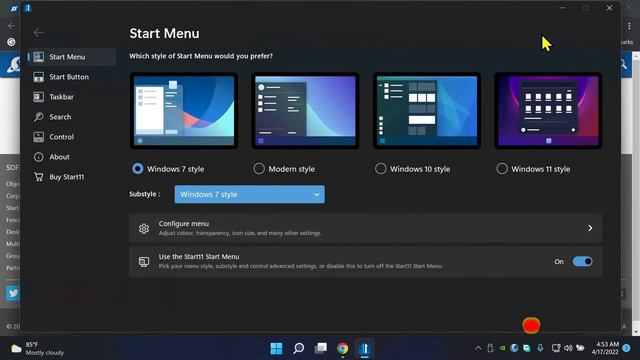Open the About section
The height and width of the screenshot is (360, 640).
[x=72, y=157]
